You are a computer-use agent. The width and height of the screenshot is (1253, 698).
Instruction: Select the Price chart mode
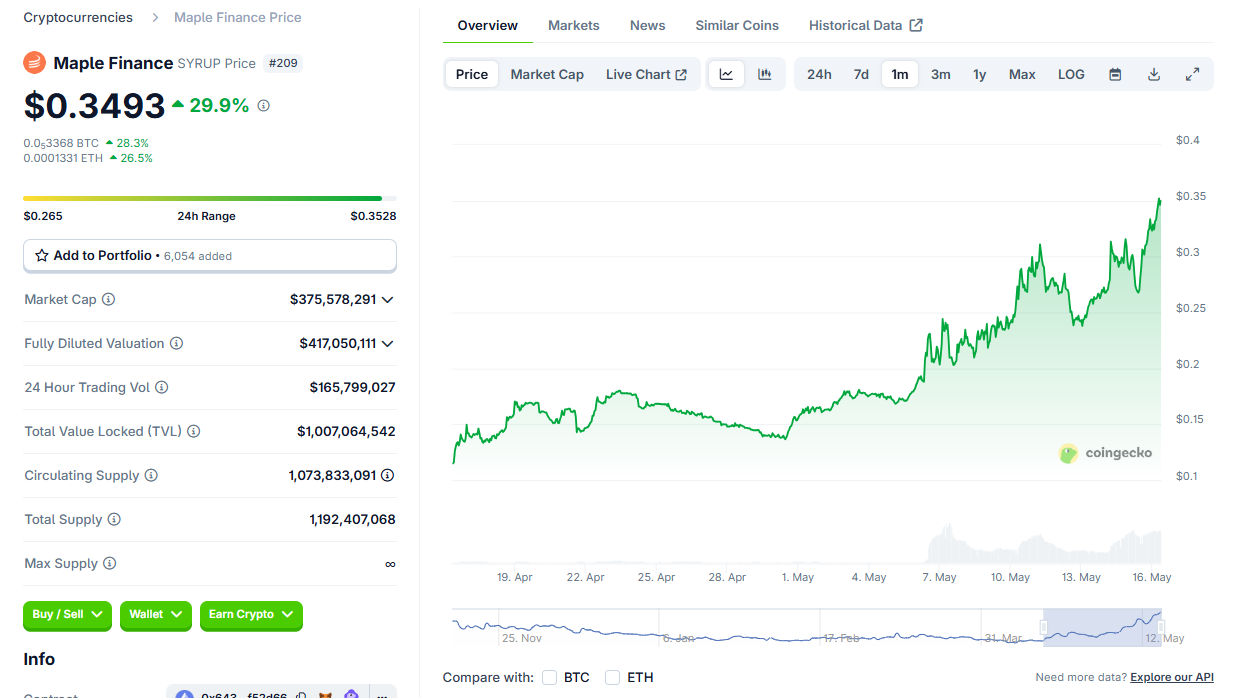472,74
